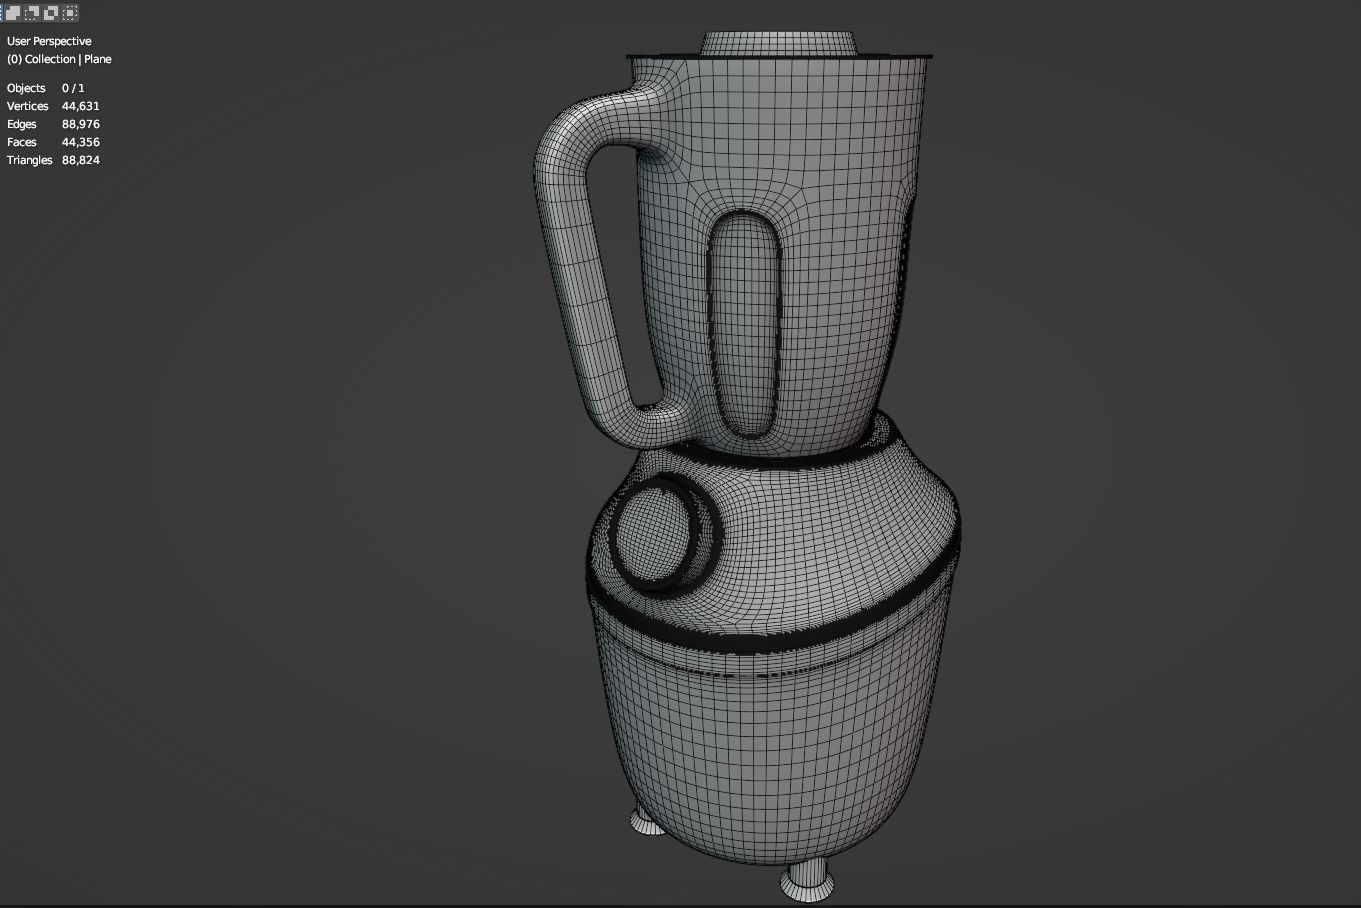Click the 'Objects' statistics label
This screenshot has width=1361, height=908.
coord(26,88)
